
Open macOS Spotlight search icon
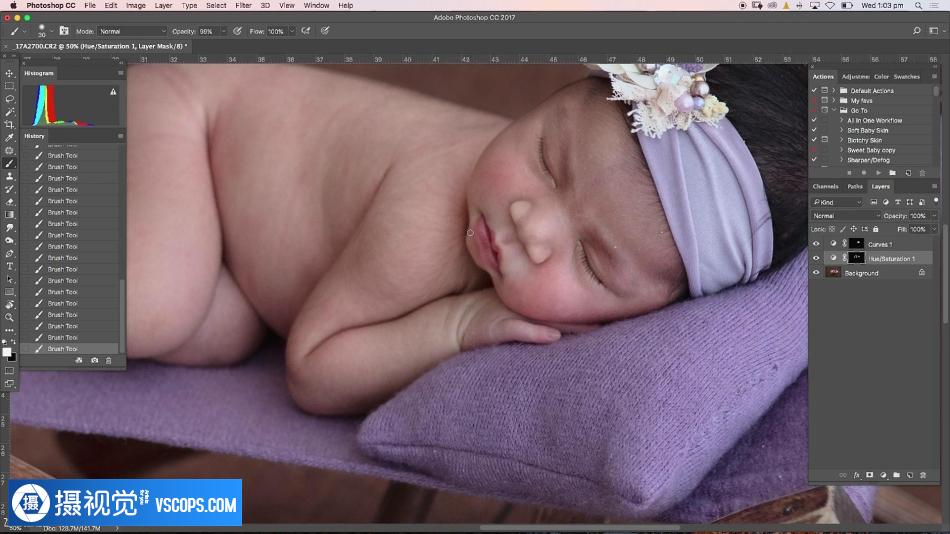(x=918, y=5)
